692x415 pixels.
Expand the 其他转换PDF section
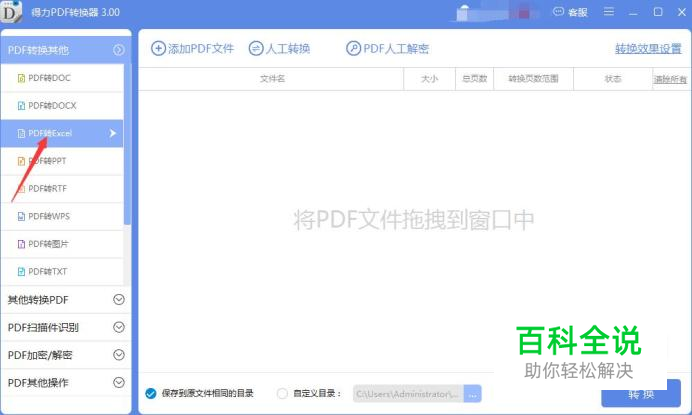(119, 300)
